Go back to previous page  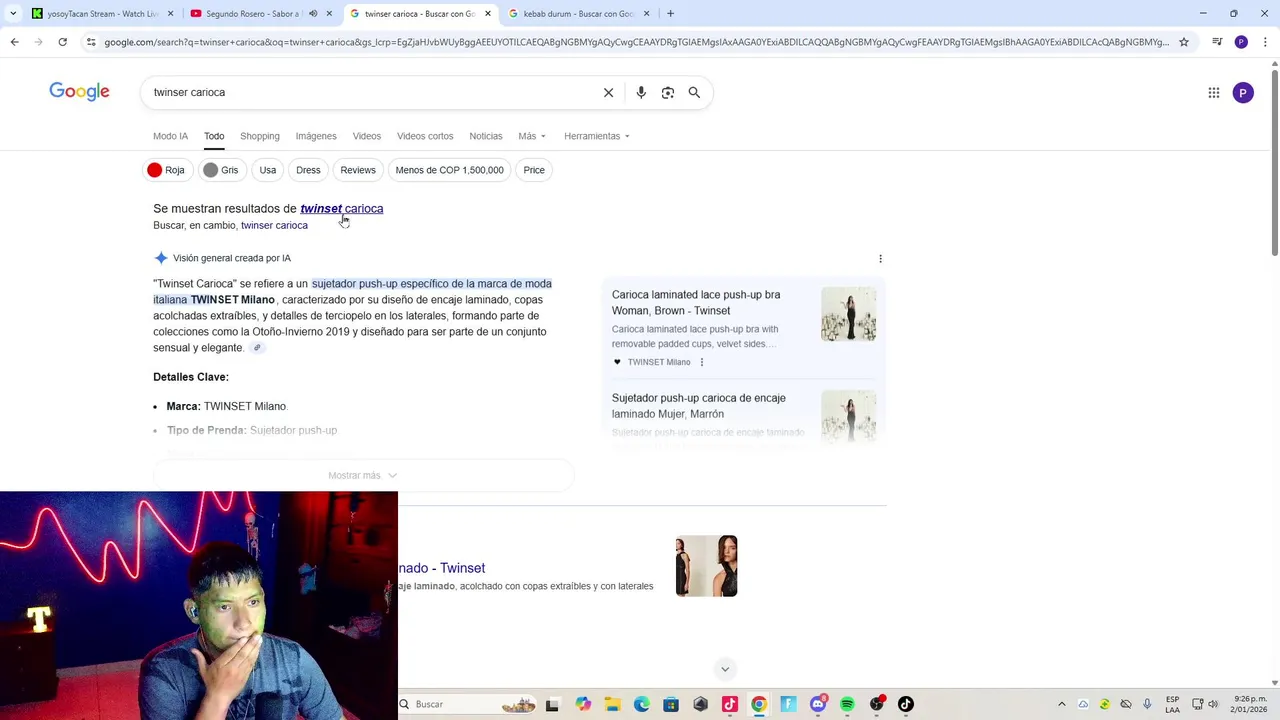[14, 42]
